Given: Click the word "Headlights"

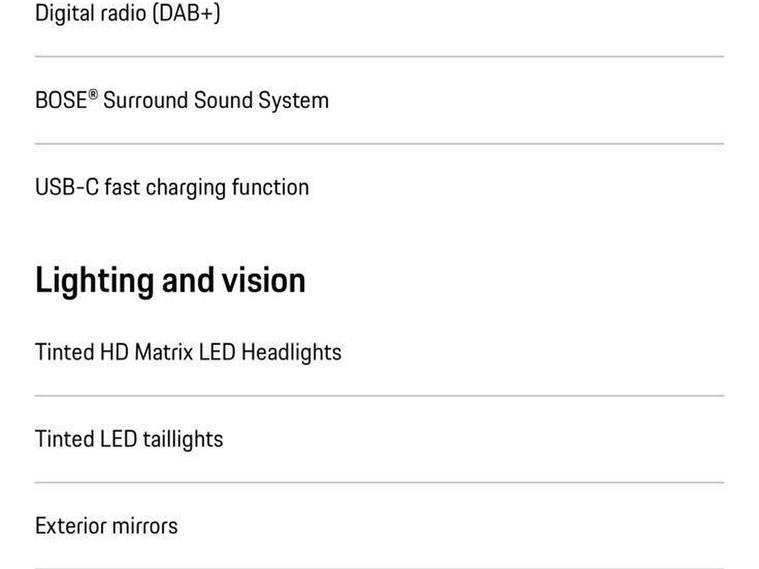Looking at the screenshot, I should [x=291, y=353].
